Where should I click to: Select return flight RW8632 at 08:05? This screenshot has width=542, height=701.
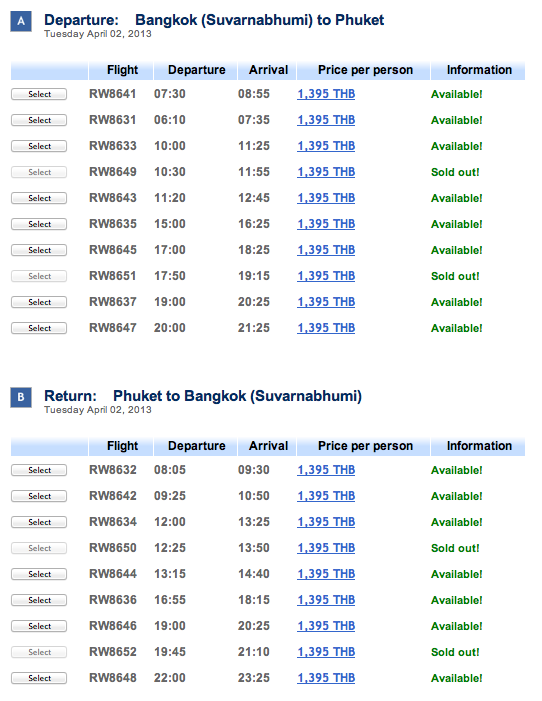coord(39,470)
